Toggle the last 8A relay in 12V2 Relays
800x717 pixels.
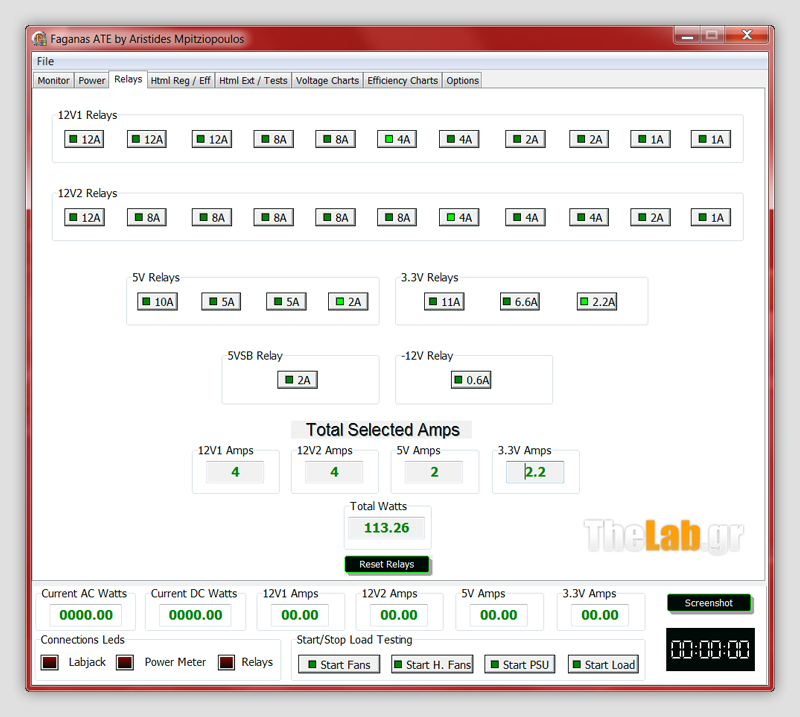coord(397,217)
